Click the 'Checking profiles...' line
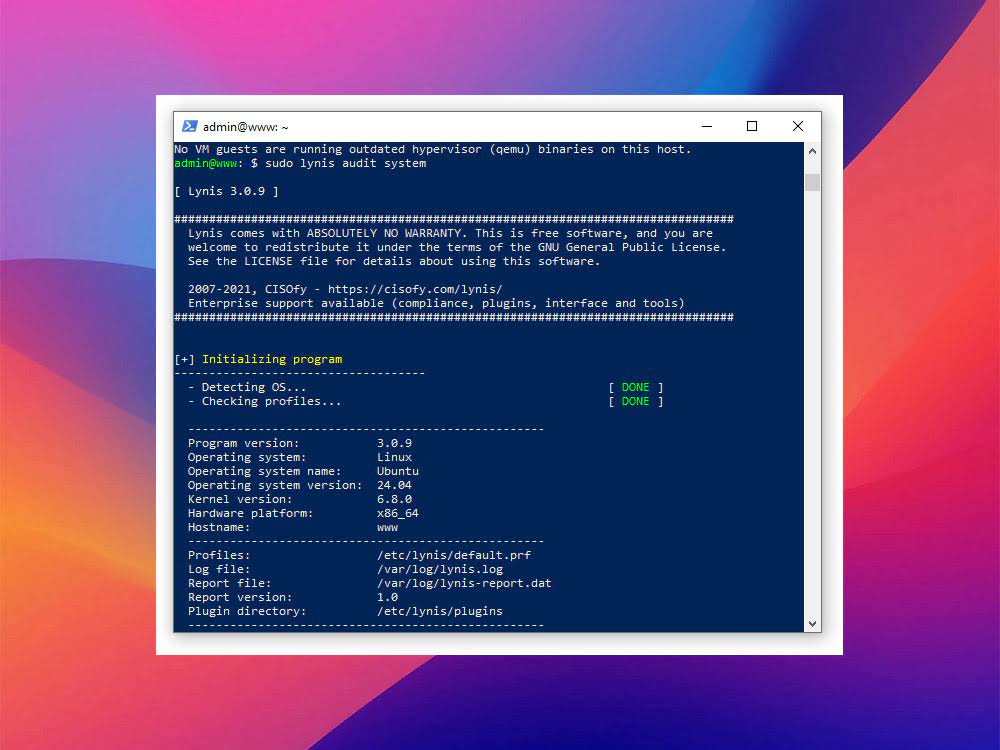The height and width of the screenshot is (750, 1000). (265, 401)
